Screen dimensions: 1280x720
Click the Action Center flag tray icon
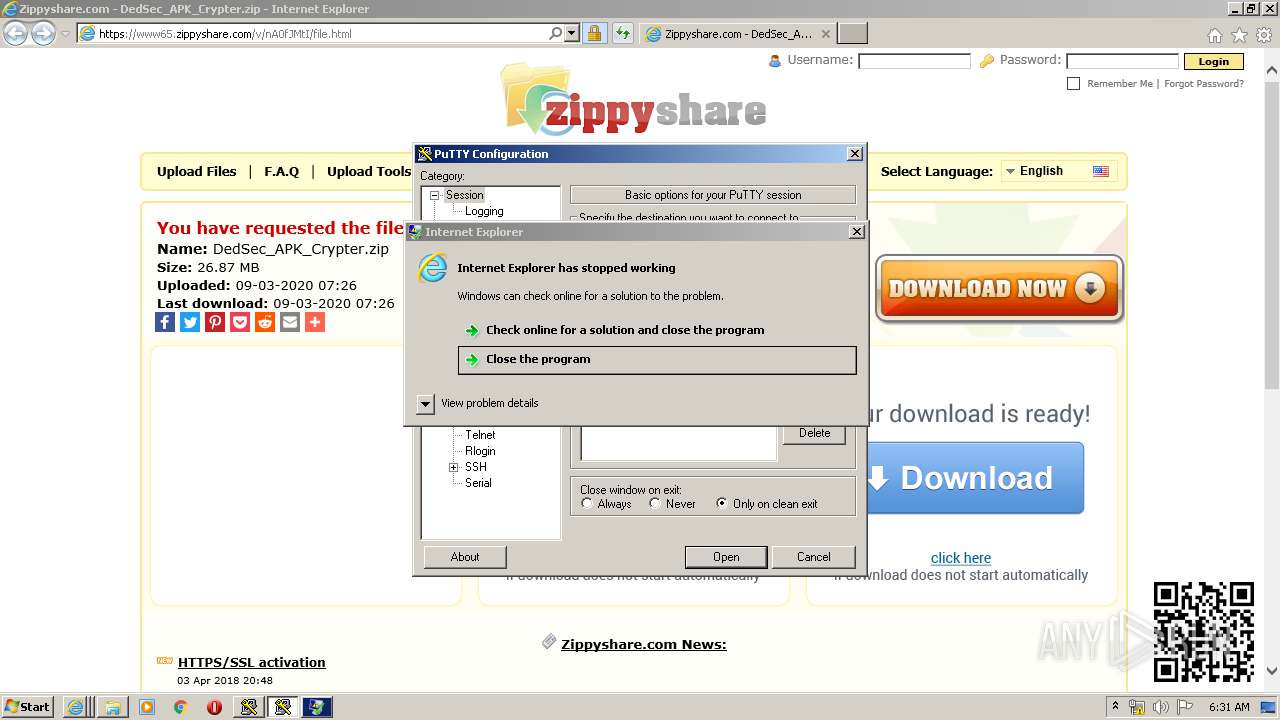click(x=1184, y=707)
